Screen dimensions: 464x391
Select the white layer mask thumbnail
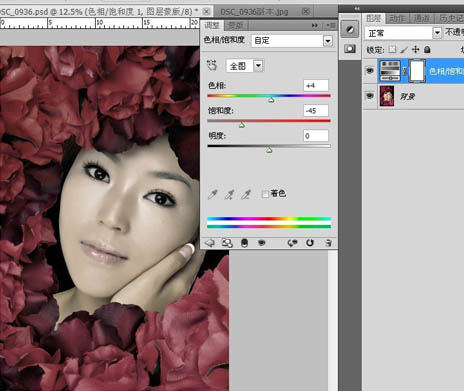417,71
